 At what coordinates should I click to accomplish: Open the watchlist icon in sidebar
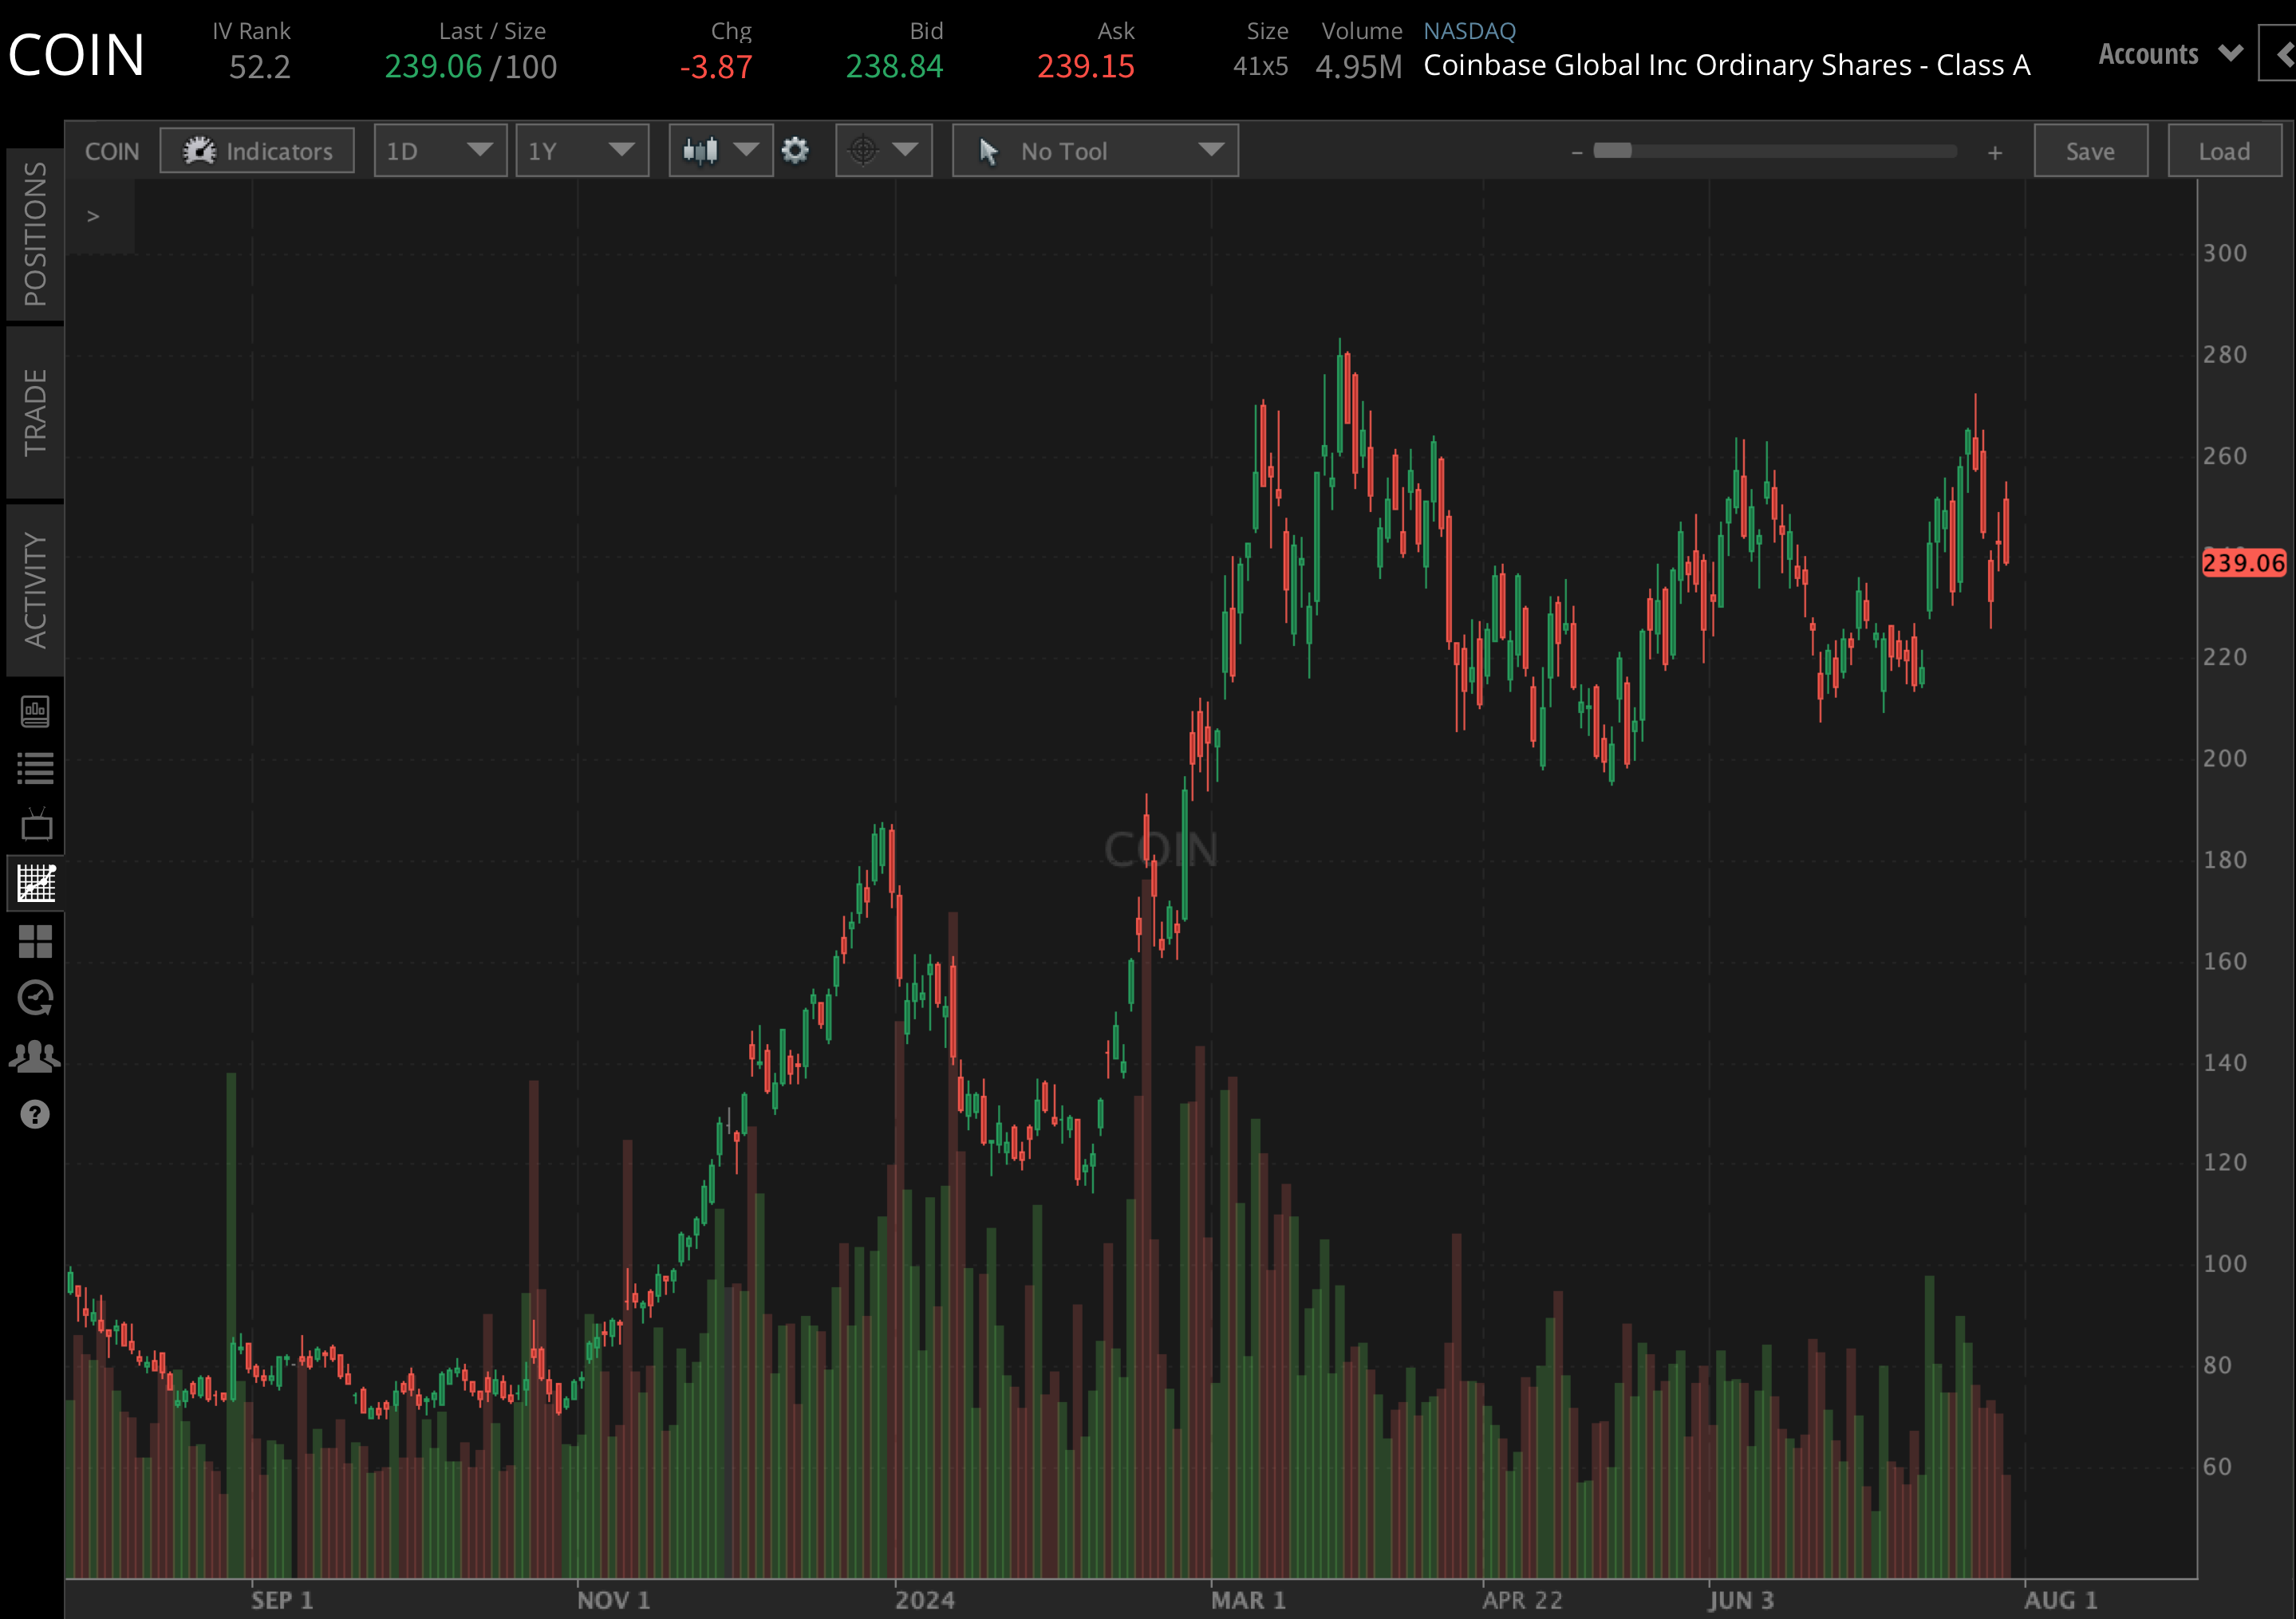tap(35, 768)
